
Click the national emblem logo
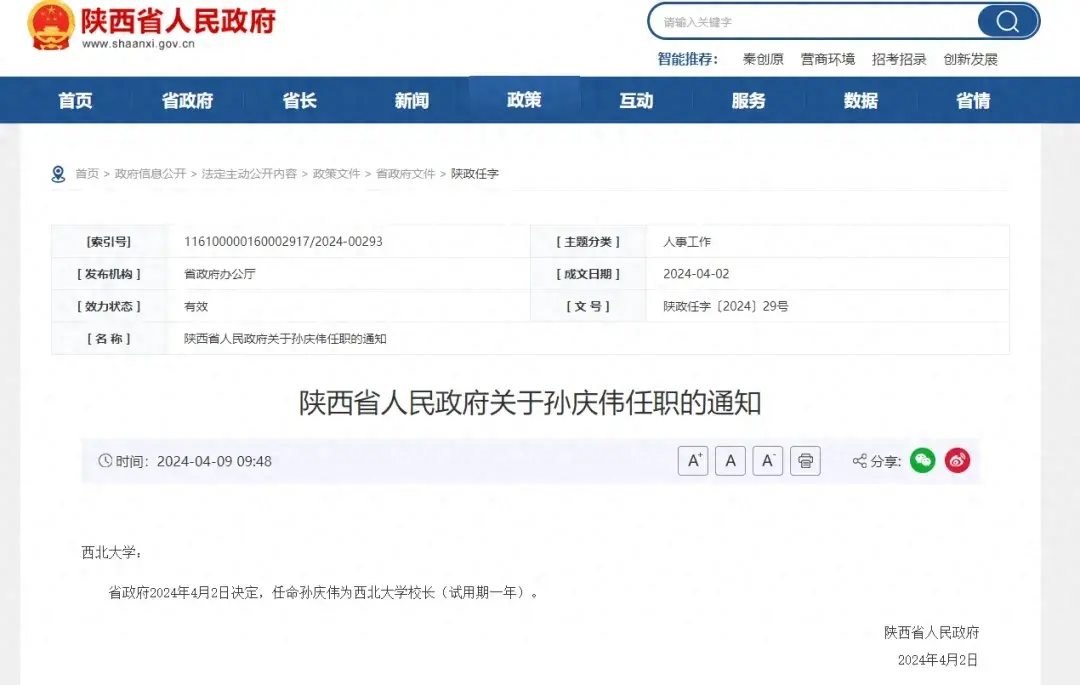tap(50, 25)
